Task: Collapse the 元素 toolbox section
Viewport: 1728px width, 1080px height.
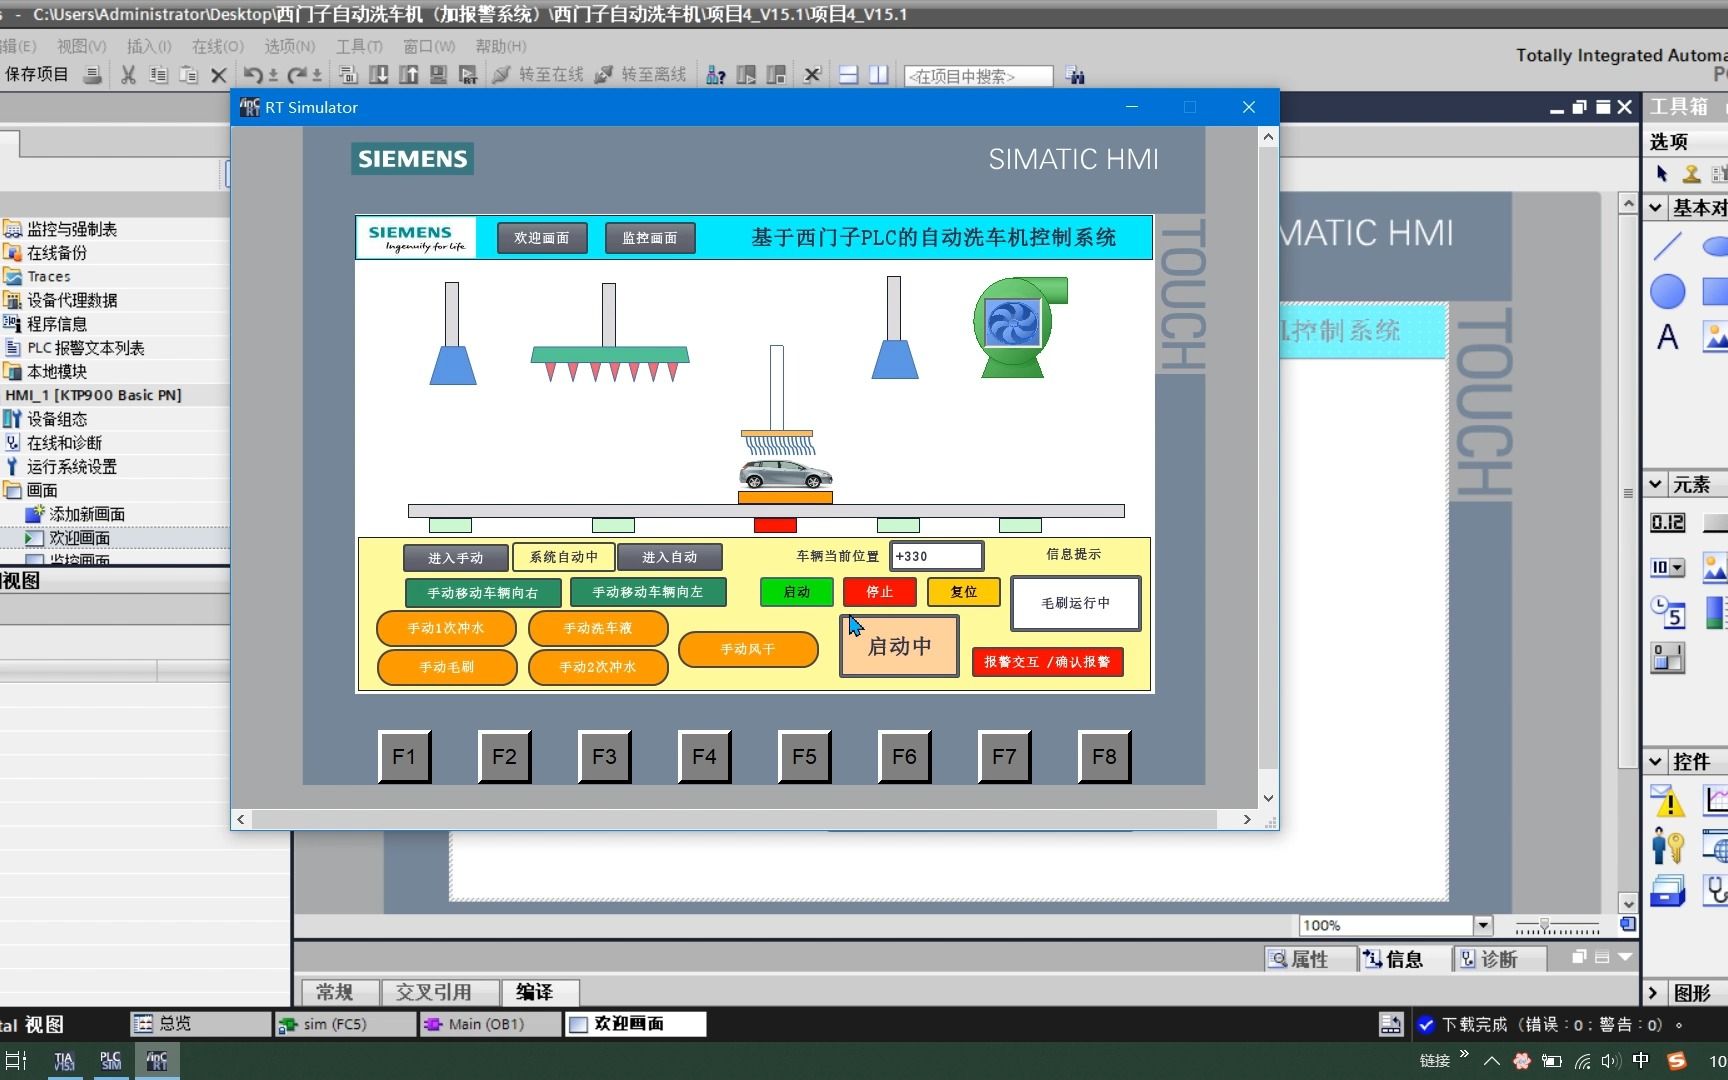Action: tap(1656, 485)
